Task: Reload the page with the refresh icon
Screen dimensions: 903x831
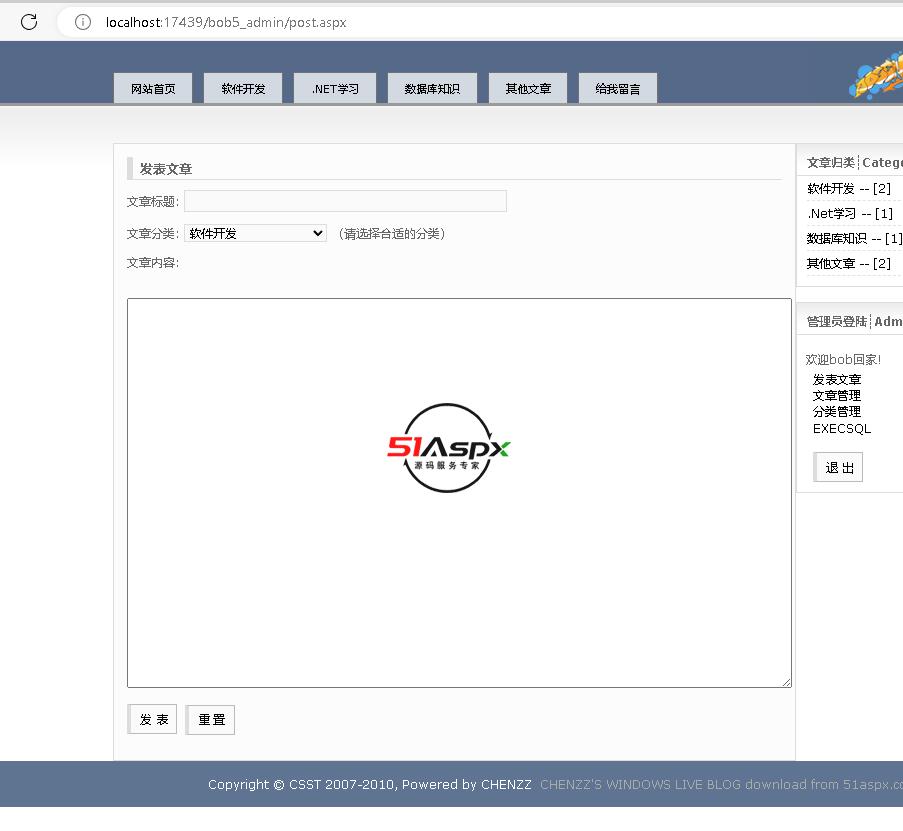Action: (29, 22)
